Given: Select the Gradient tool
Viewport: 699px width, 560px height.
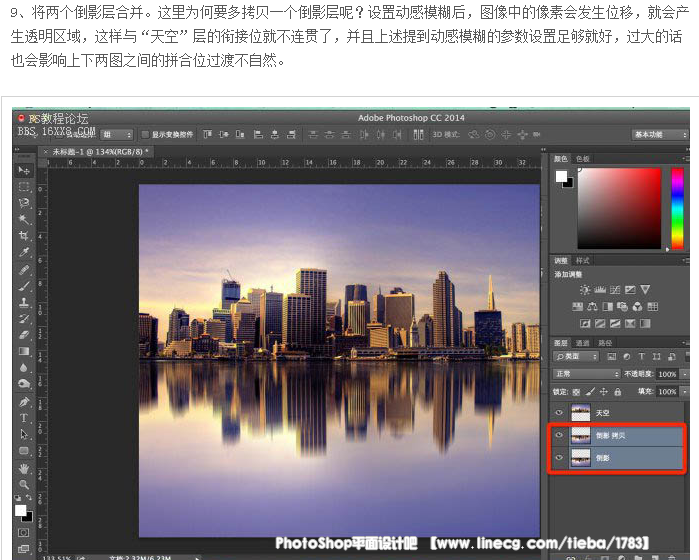Looking at the screenshot, I should (24, 351).
